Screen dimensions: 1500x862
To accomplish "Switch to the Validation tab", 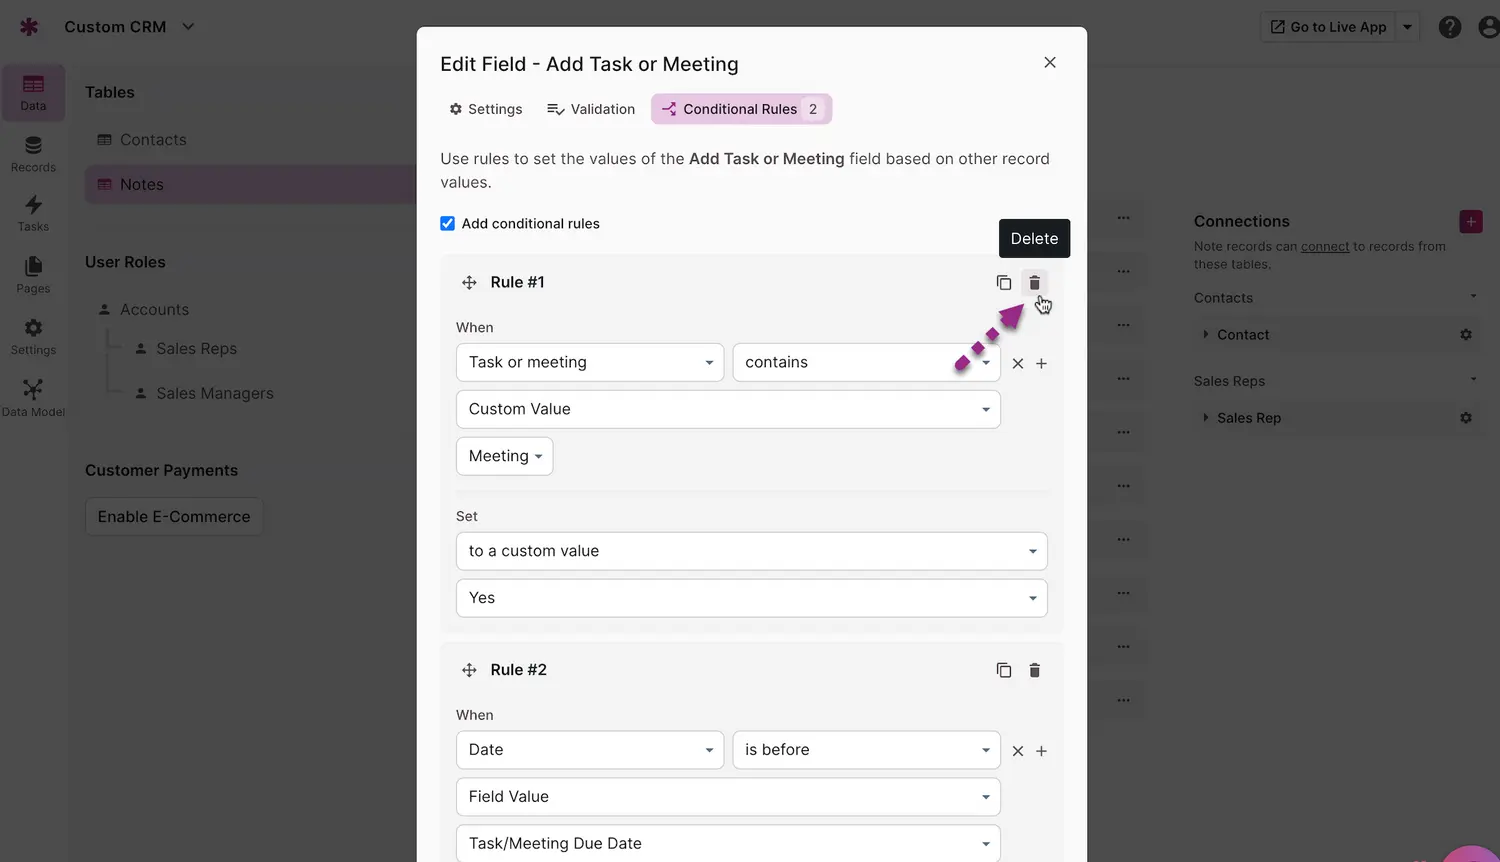I will pyautogui.click(x=591, y=109).
